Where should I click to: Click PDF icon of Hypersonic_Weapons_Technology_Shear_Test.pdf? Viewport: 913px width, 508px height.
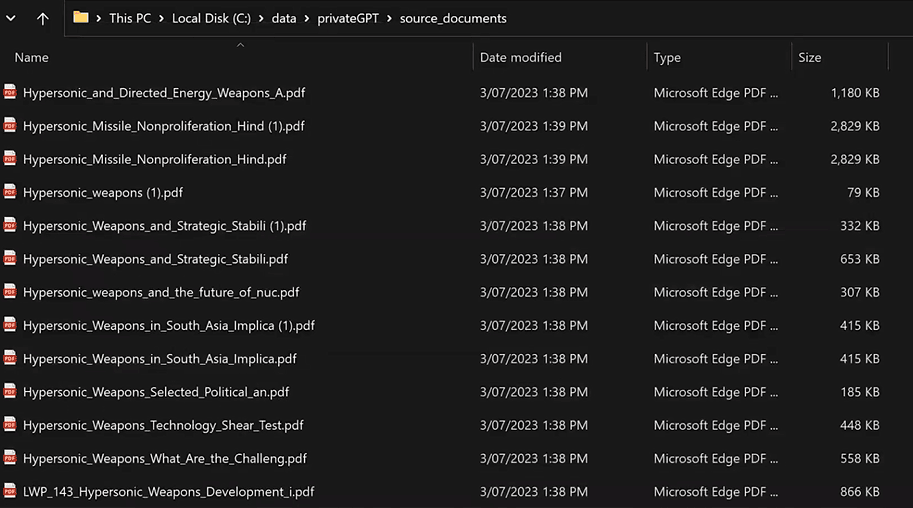10,425
